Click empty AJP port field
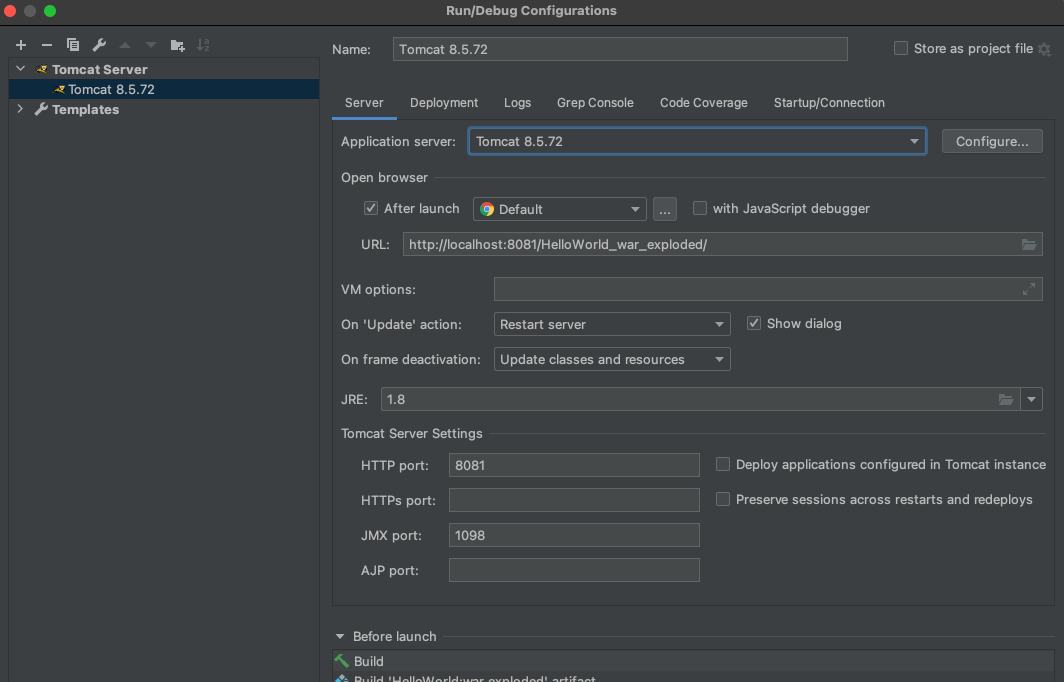This screenshot has width=1064, height=682. (x=574, y=570)
